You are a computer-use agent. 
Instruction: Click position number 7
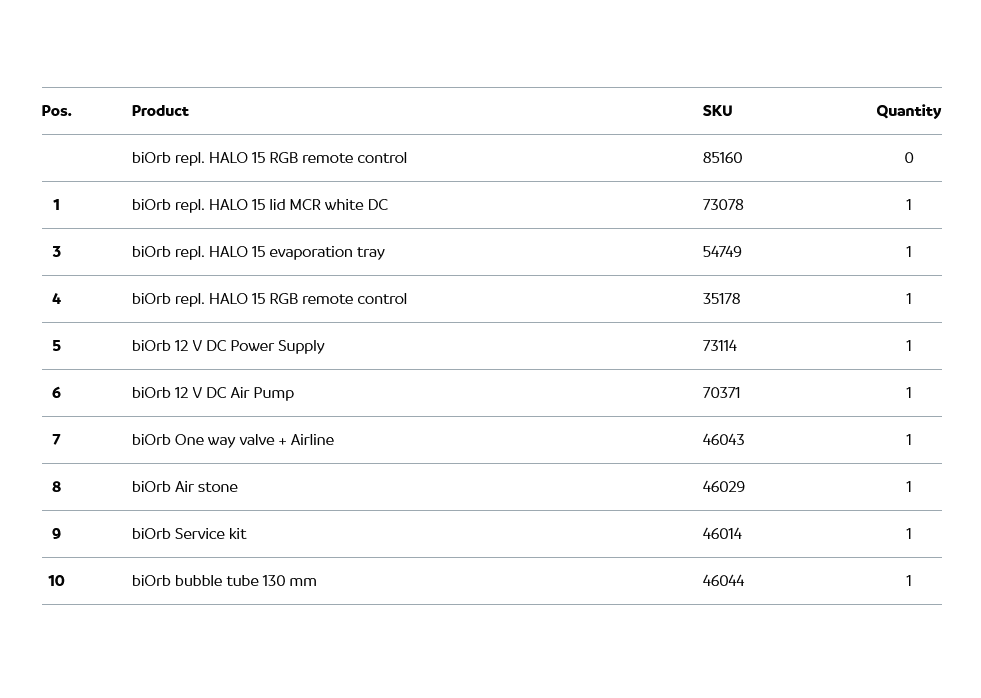tap(56, 440)
